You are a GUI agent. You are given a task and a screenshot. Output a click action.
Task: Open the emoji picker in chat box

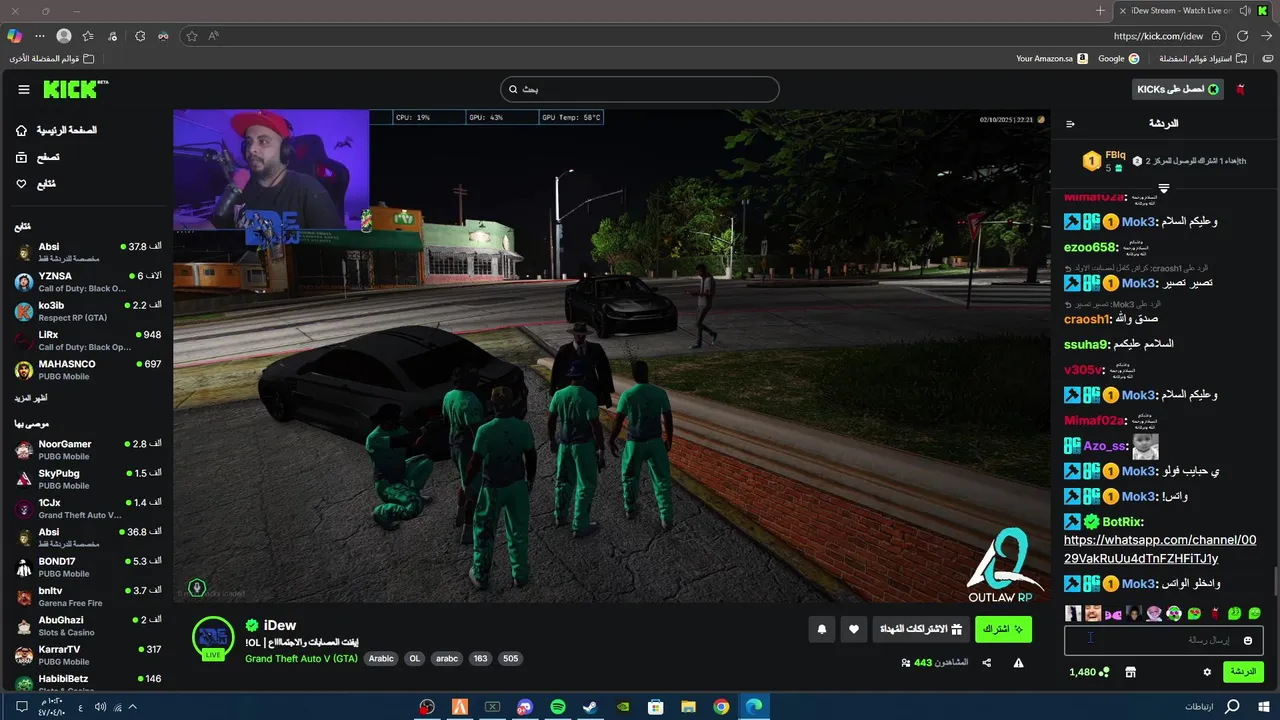1248,640
